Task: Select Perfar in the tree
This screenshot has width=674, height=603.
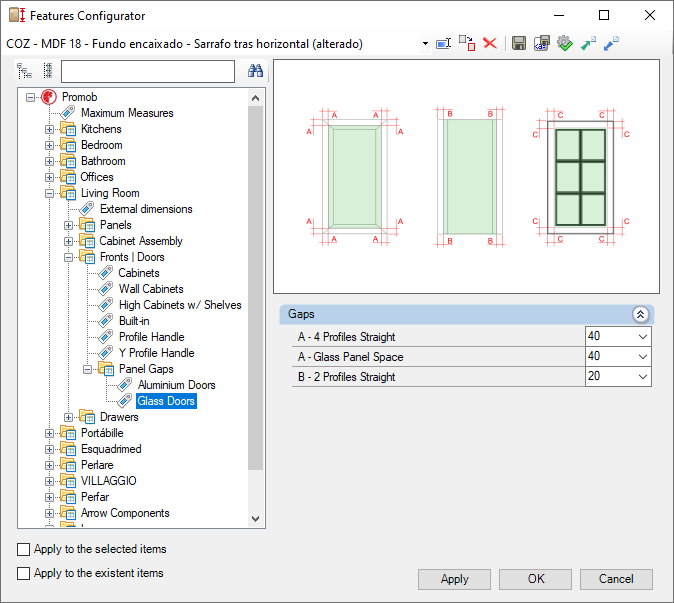Action: click(x=95, y=497)
